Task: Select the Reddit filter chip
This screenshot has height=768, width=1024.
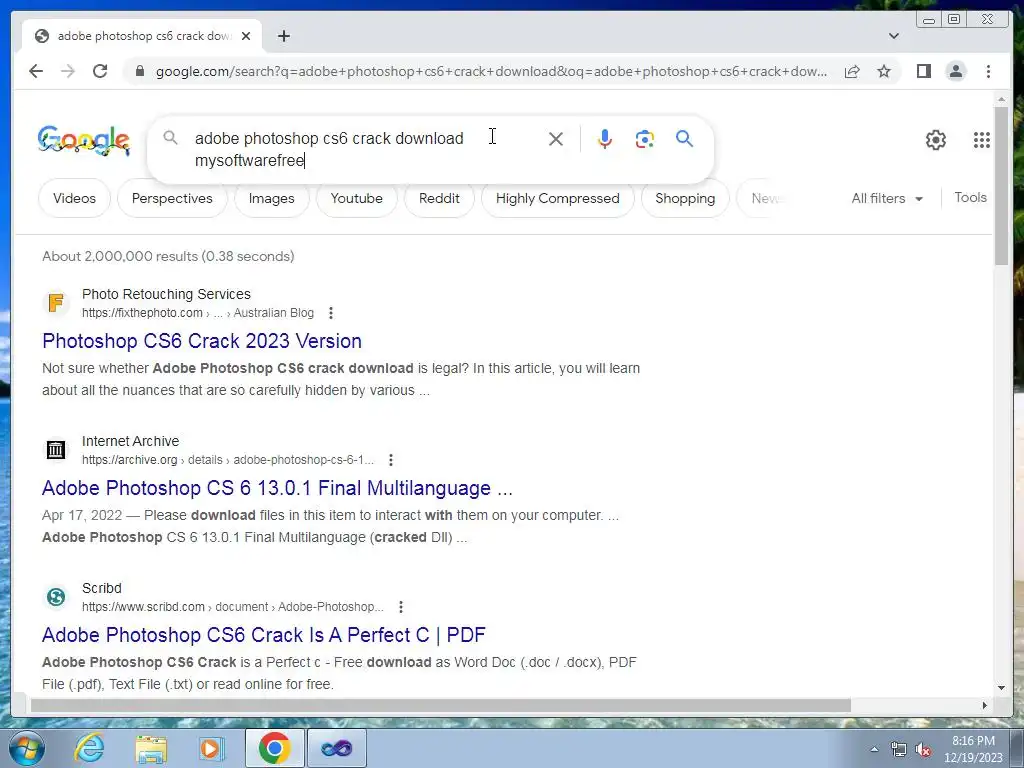Action: [439, 199]
